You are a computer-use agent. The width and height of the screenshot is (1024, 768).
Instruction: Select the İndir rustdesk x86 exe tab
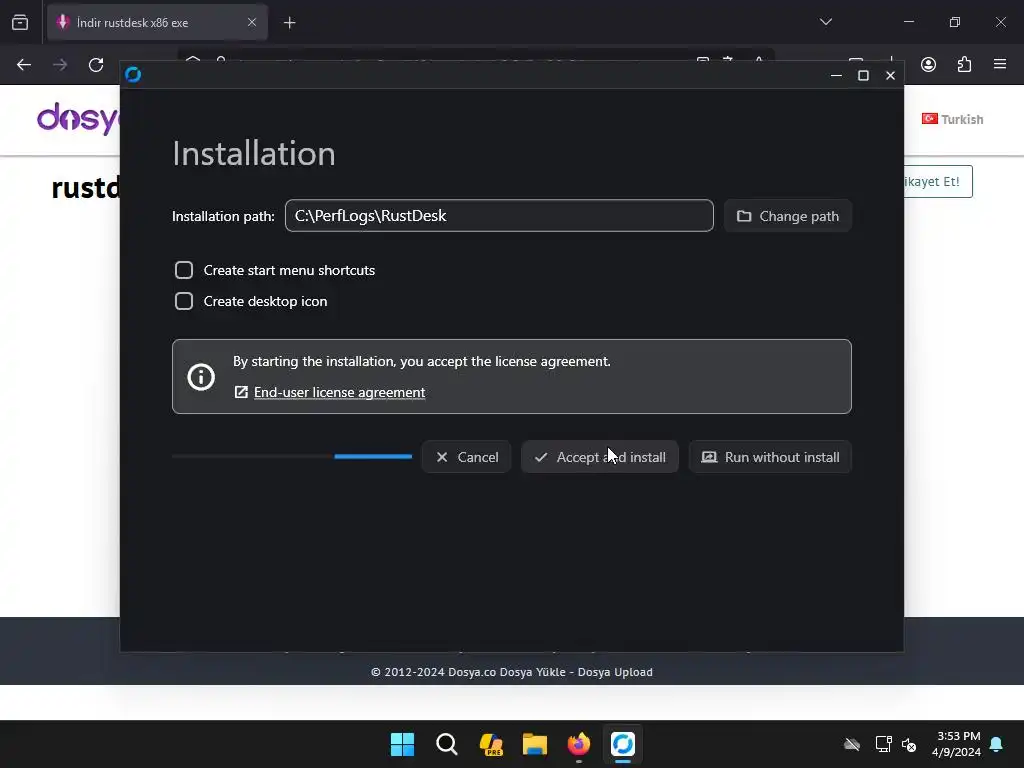coord(157,23)
